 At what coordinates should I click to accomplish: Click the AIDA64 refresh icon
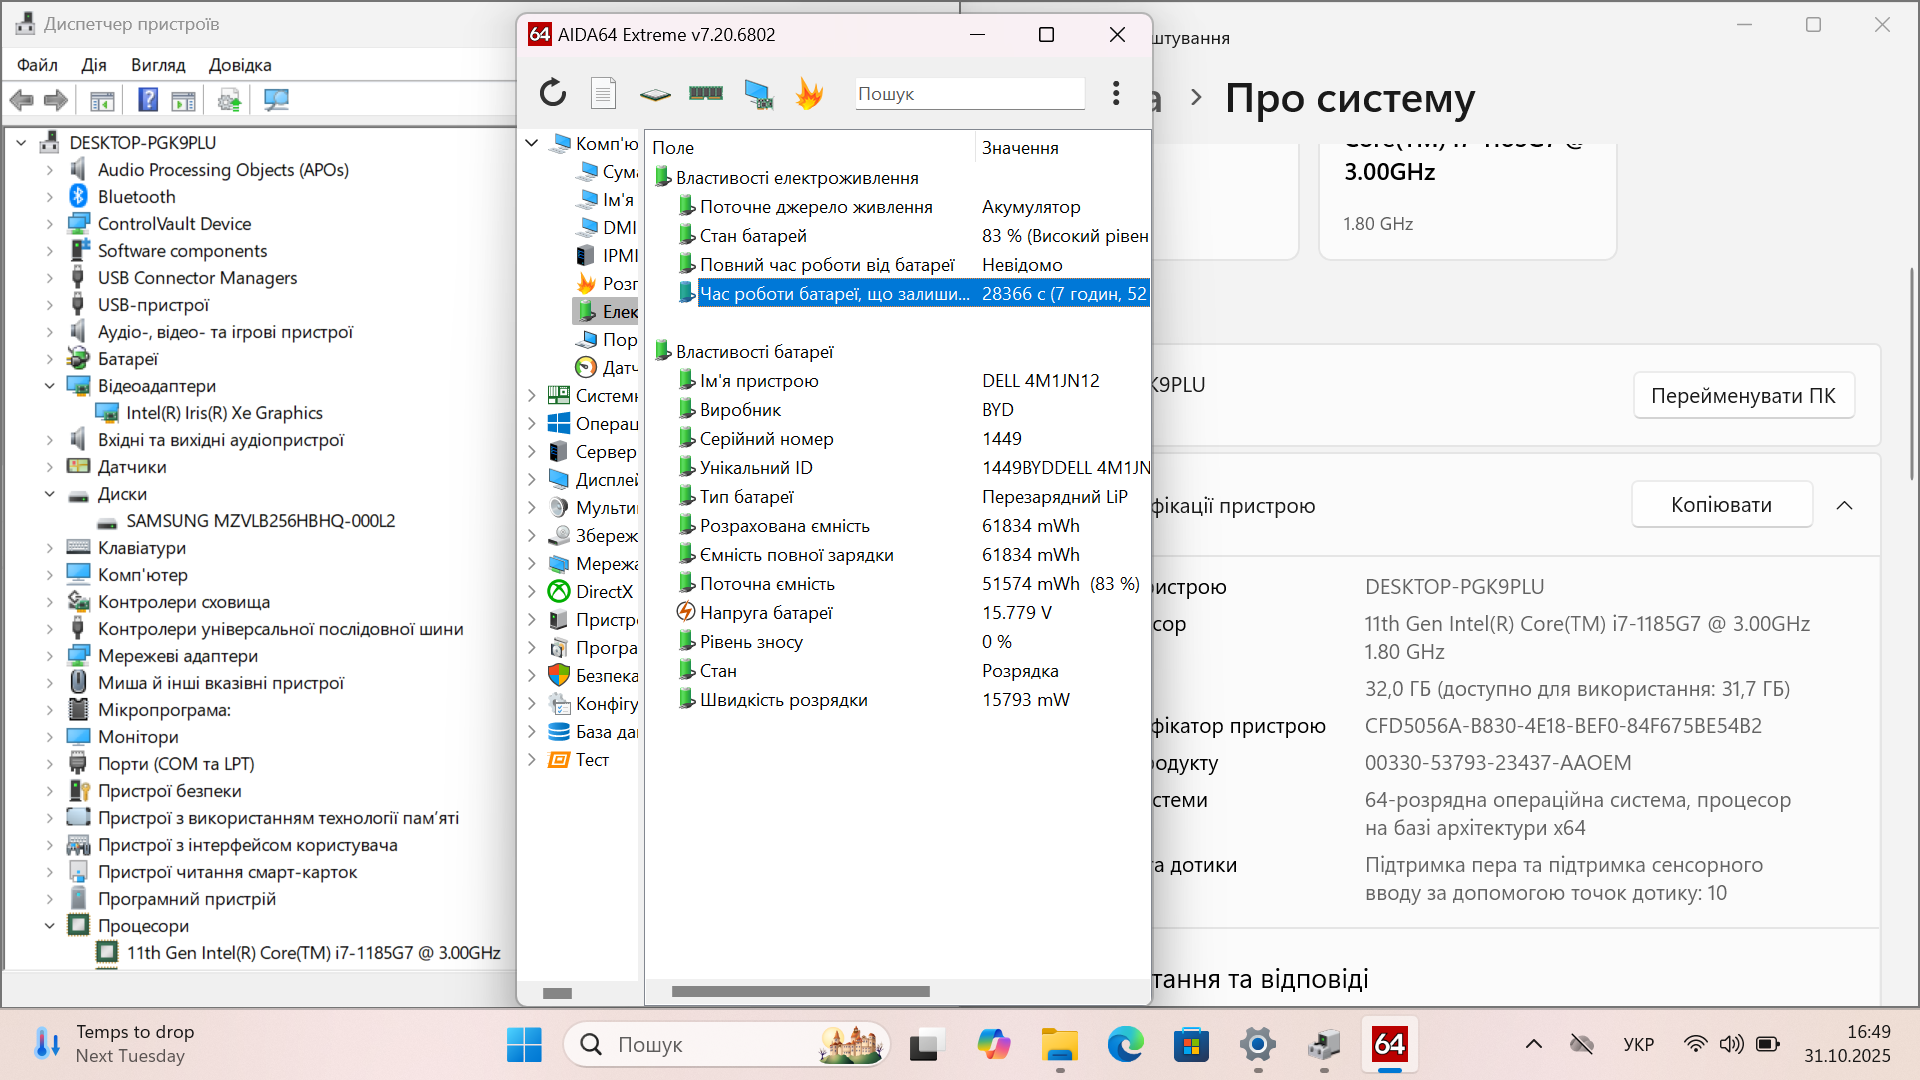[x=553, y=93]
